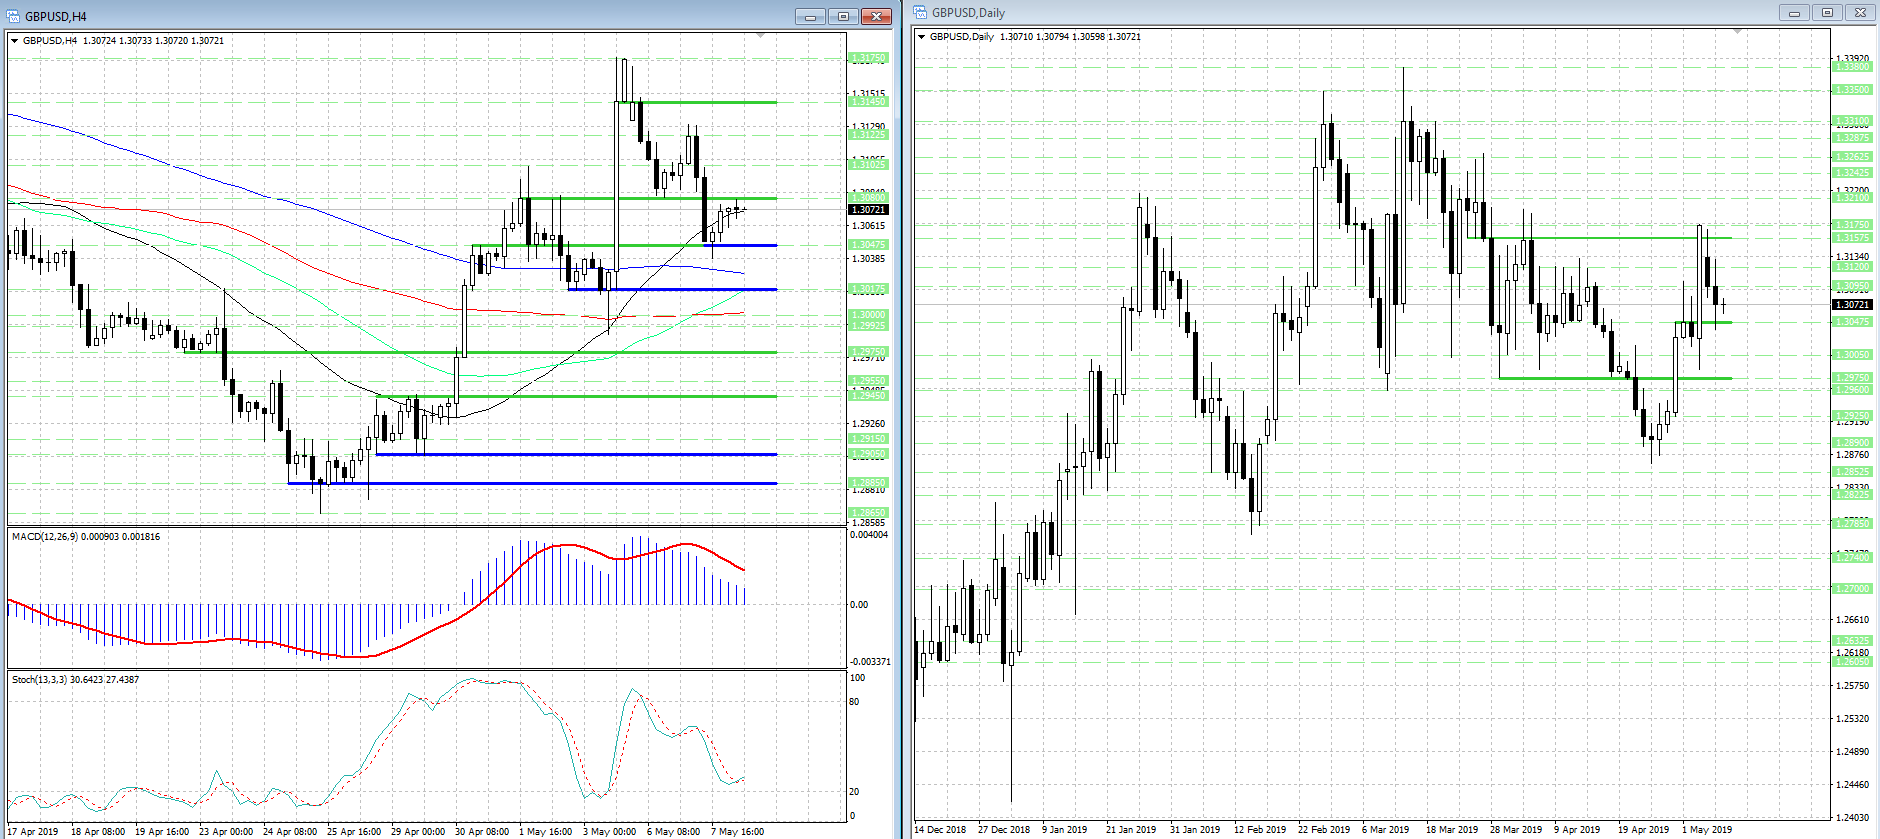Restore down the GBPUSD,Daily chart window
Image resolution: width=1880 pixels, height=839 pixels.
tap(1827, 13)
